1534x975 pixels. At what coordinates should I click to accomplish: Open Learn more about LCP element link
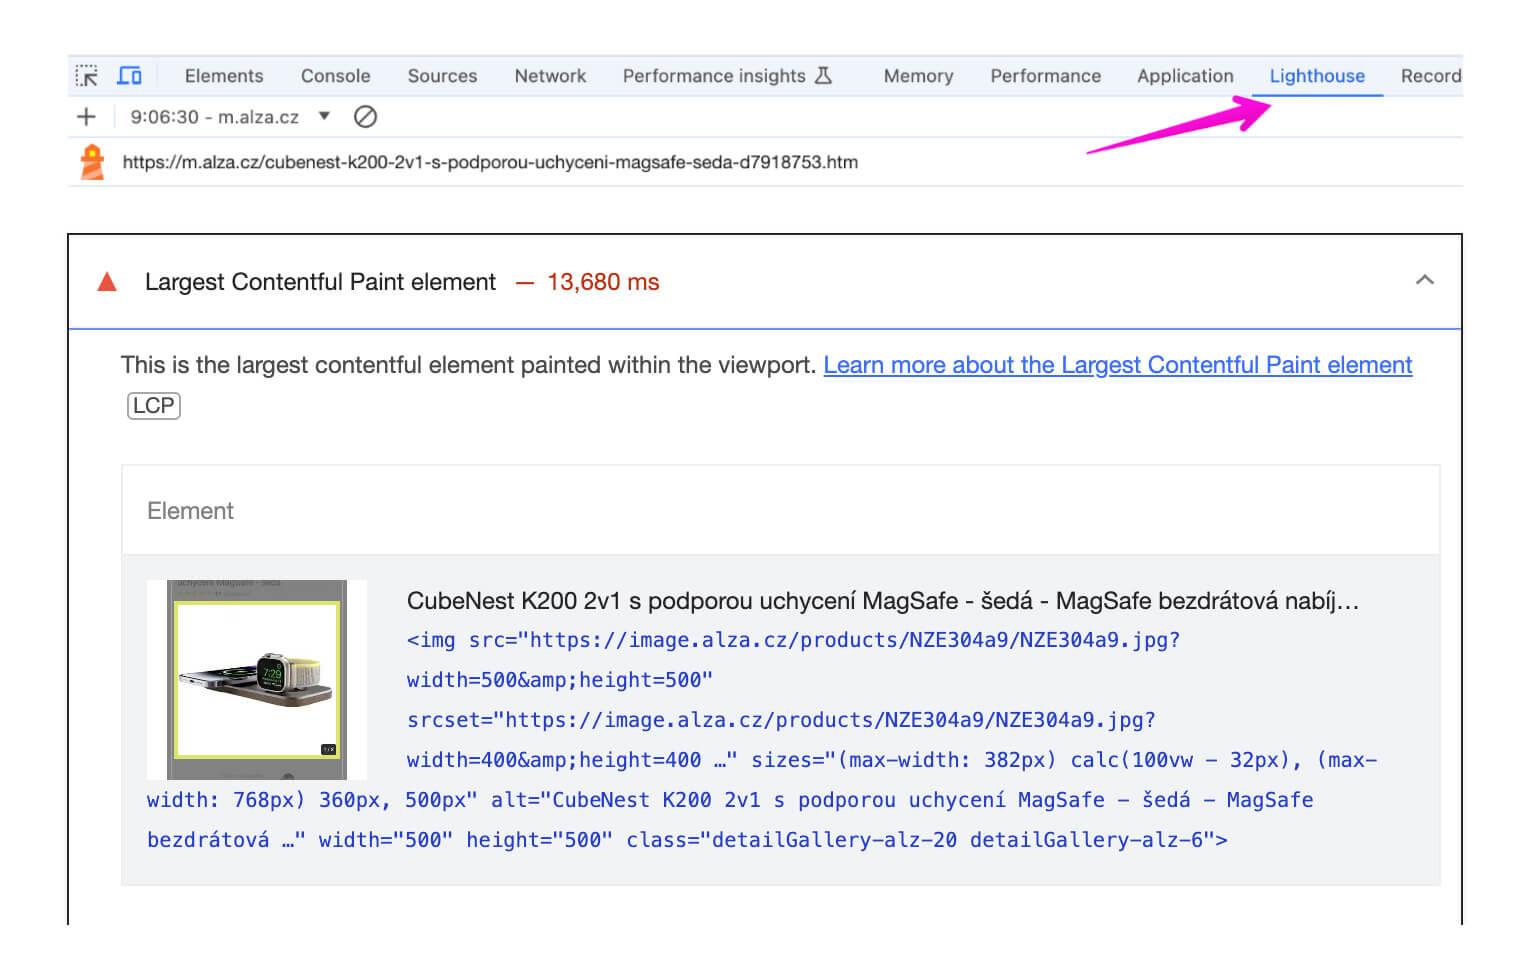(x=1117, y=365)
